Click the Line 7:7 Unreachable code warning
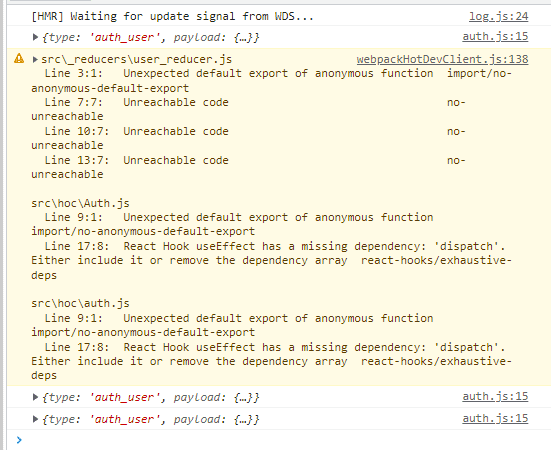 [248, 109]
